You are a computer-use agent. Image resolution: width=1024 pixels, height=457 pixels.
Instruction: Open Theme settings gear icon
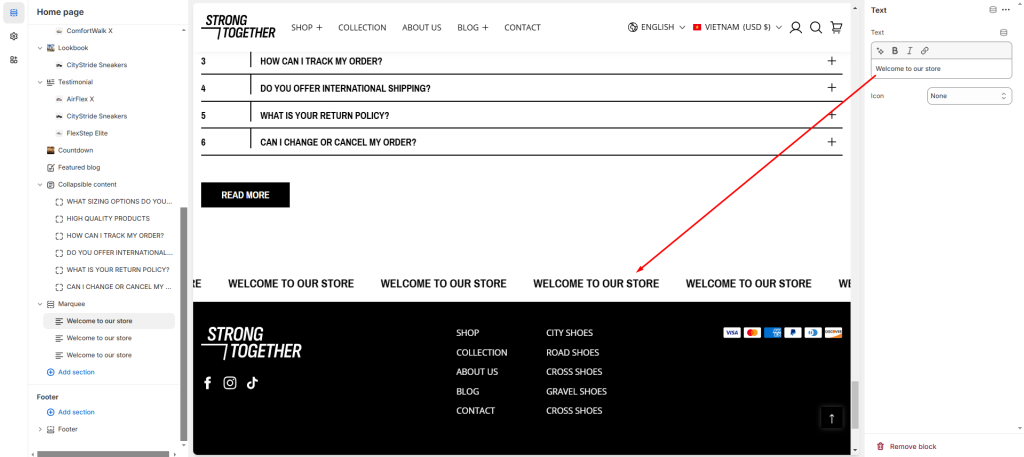14,36
